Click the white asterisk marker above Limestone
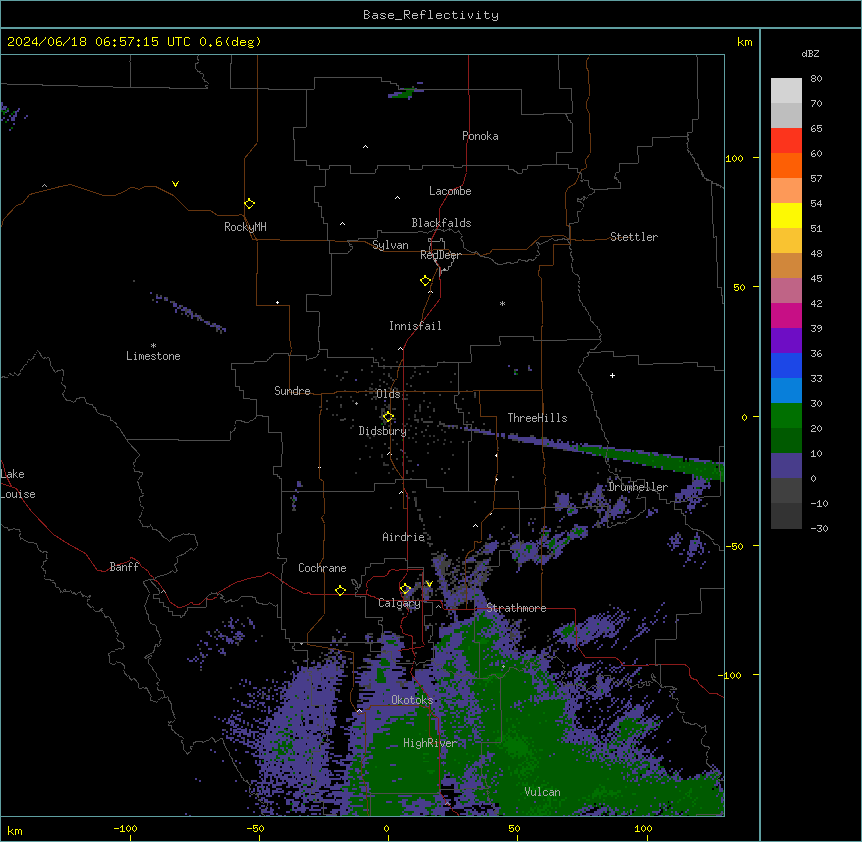Screen dimensions: 862x842 (153, 345)
